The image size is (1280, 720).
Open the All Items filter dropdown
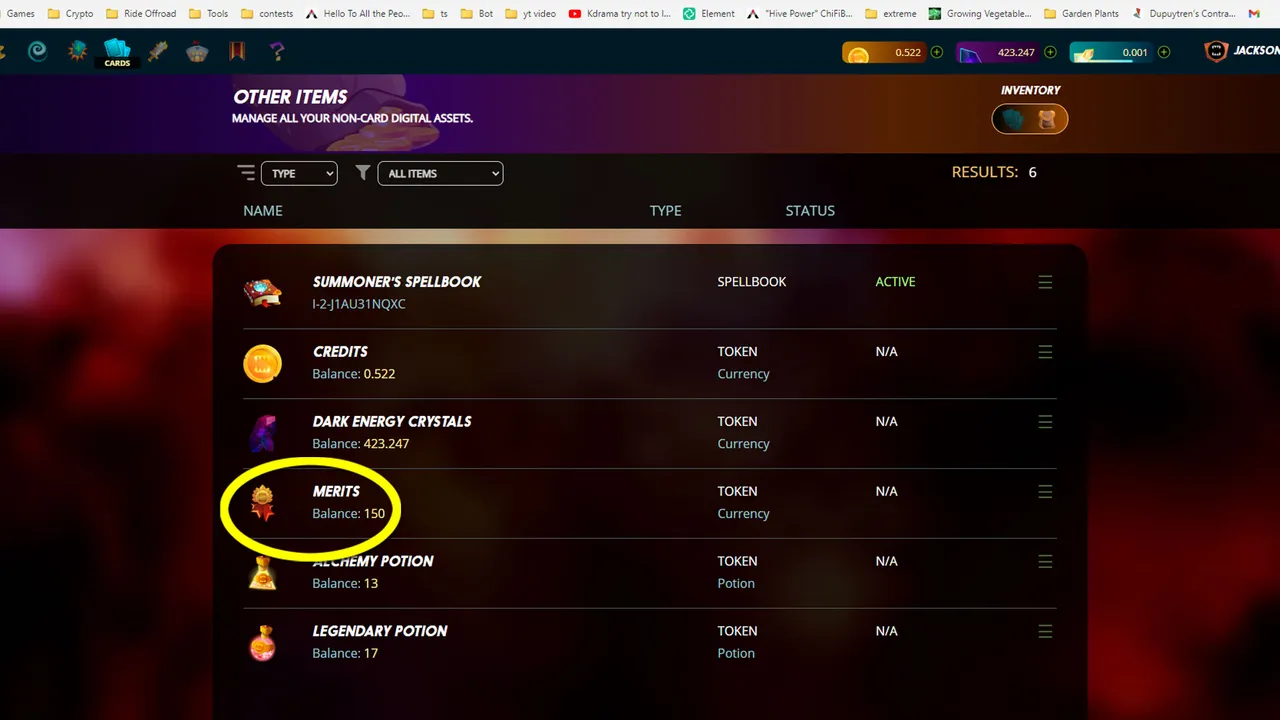440,173
